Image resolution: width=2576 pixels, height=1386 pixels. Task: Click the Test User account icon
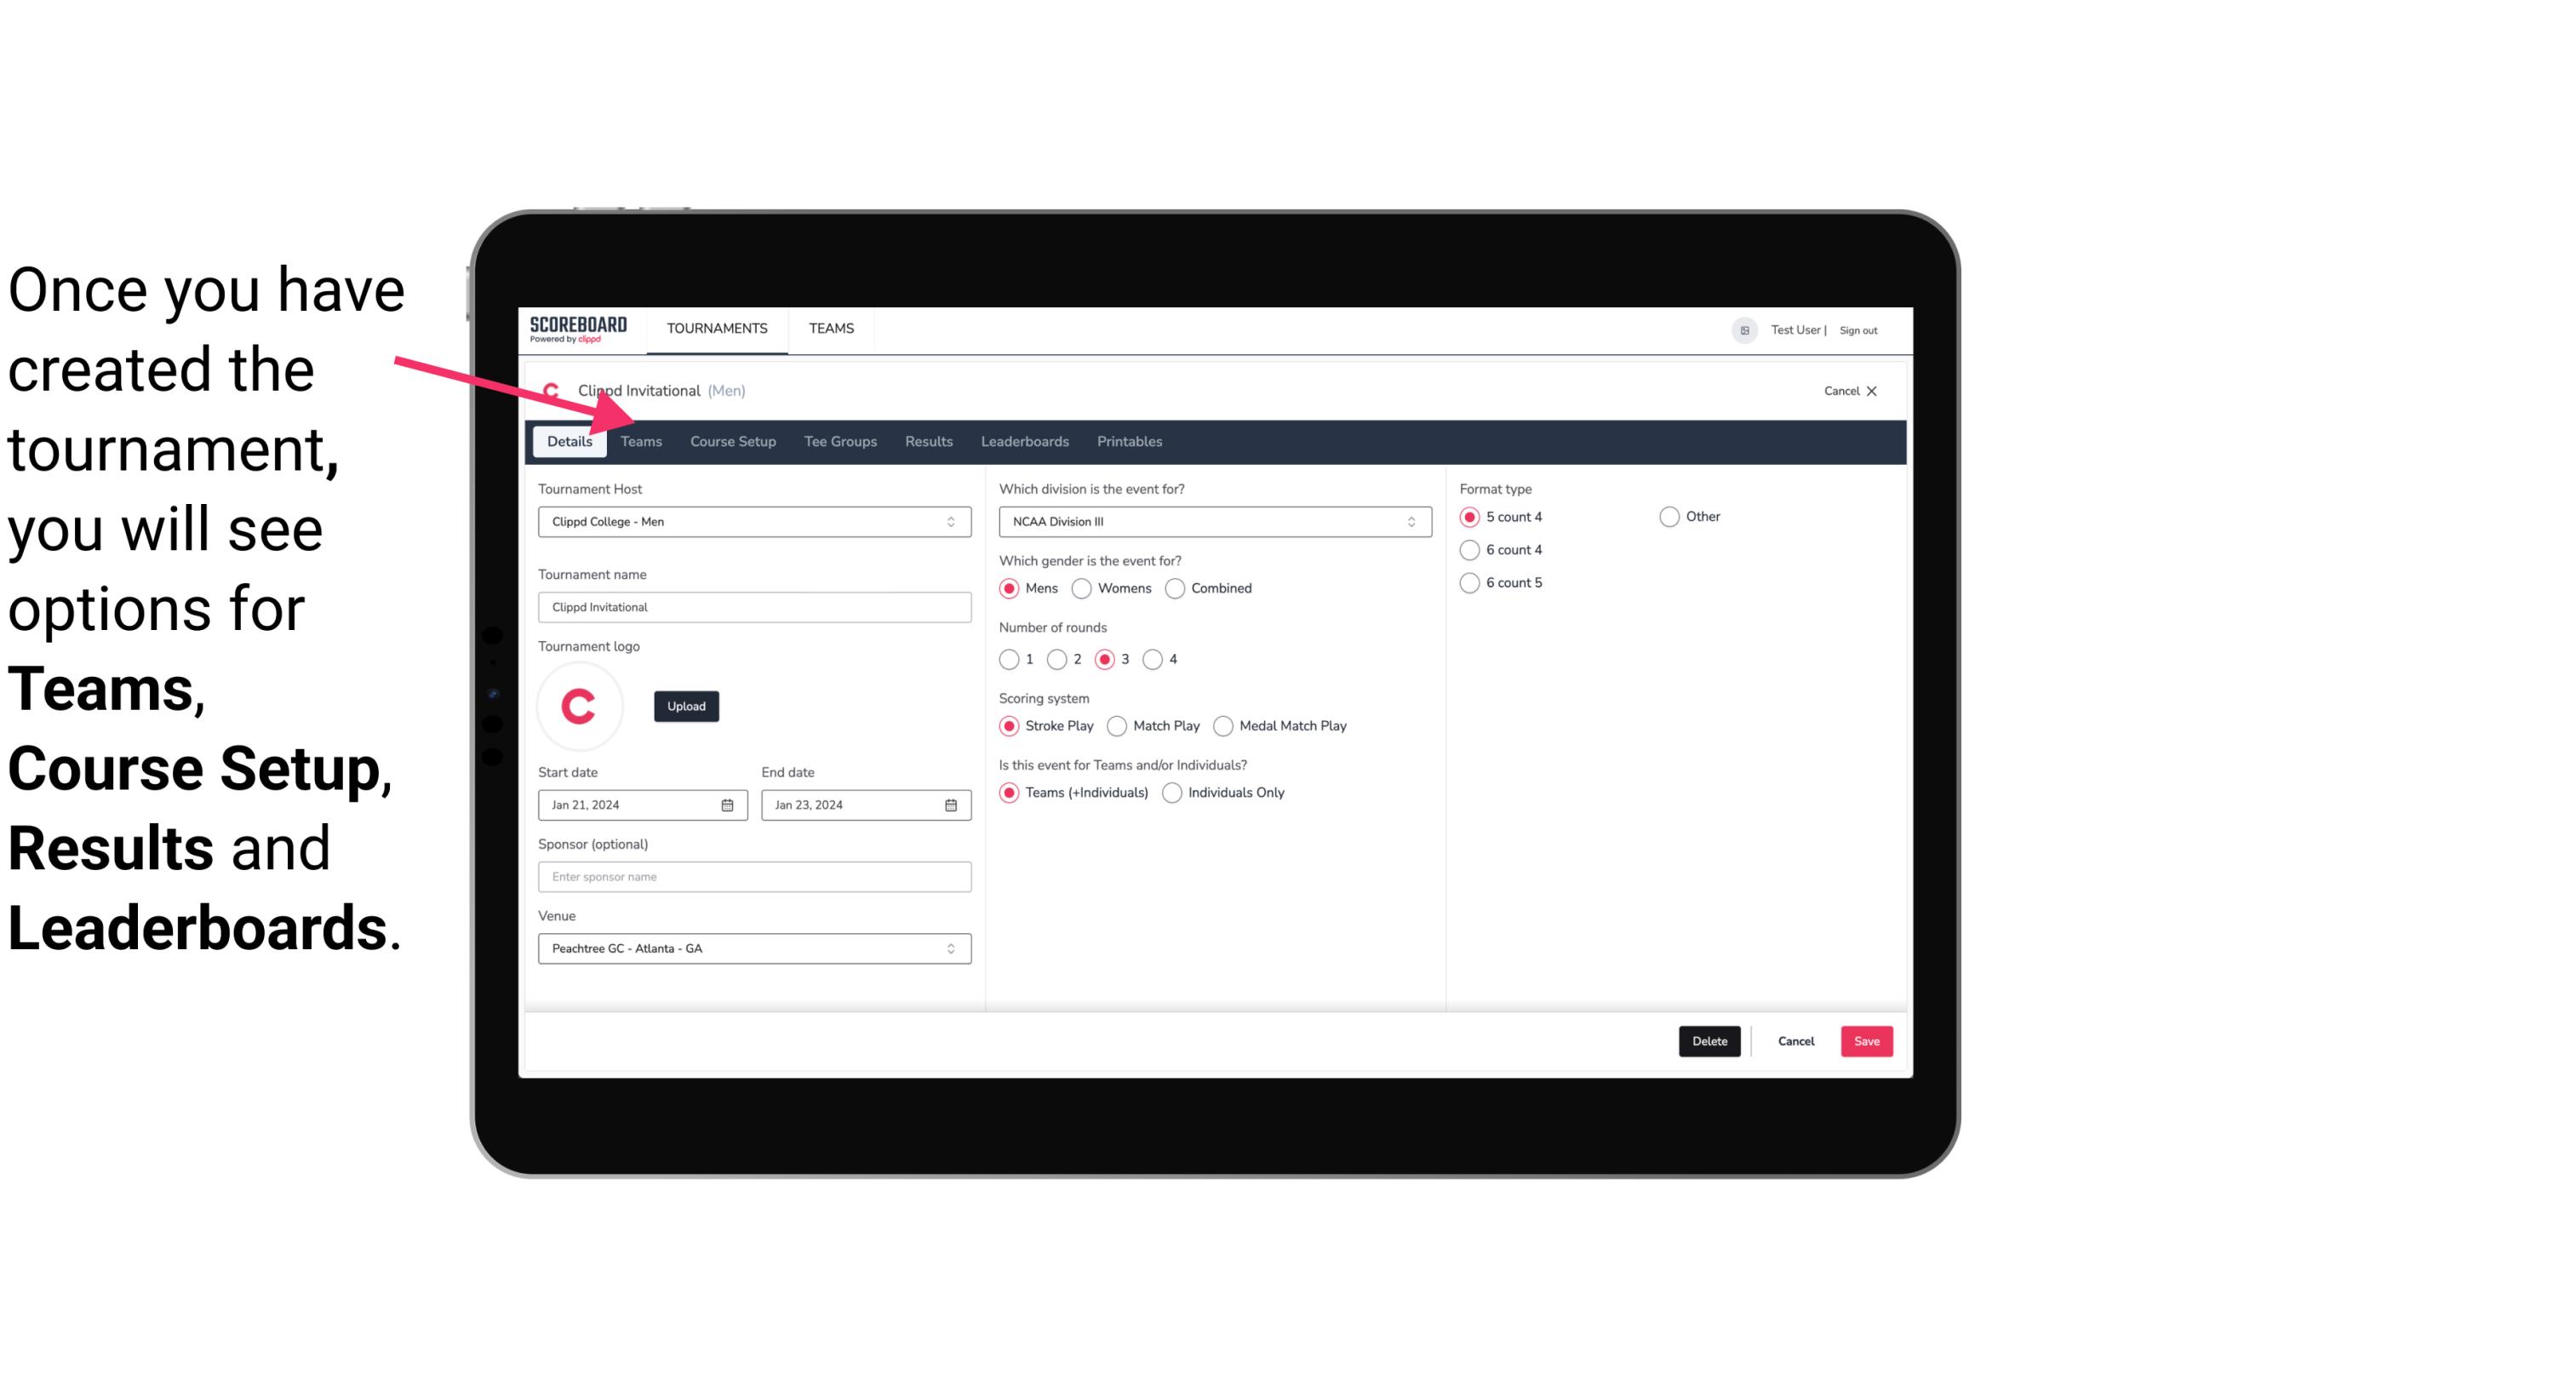click(x=1743, y=328)
